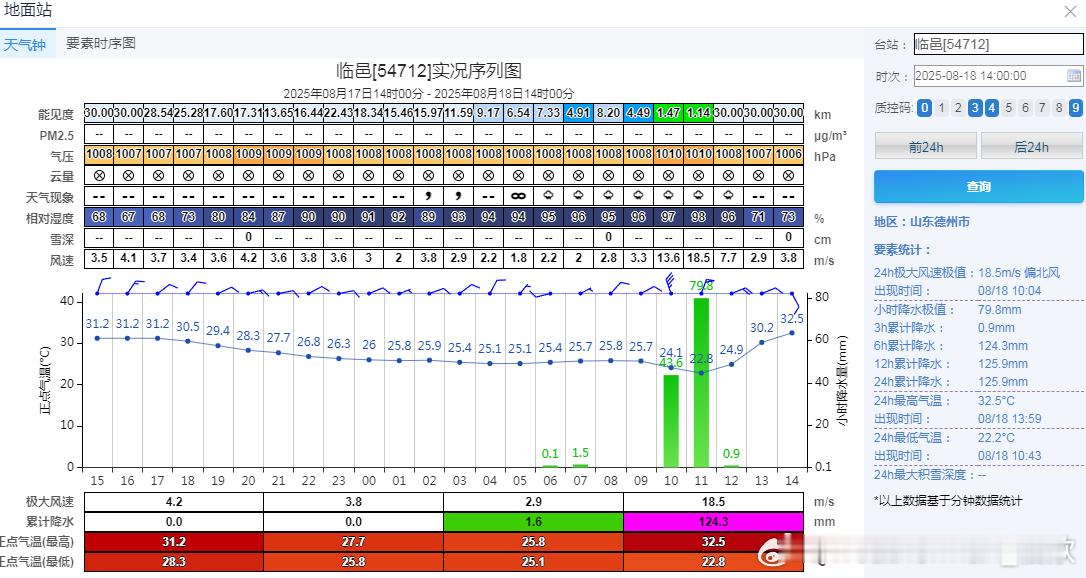Close the 地面站 dialog

(1070, 11)
